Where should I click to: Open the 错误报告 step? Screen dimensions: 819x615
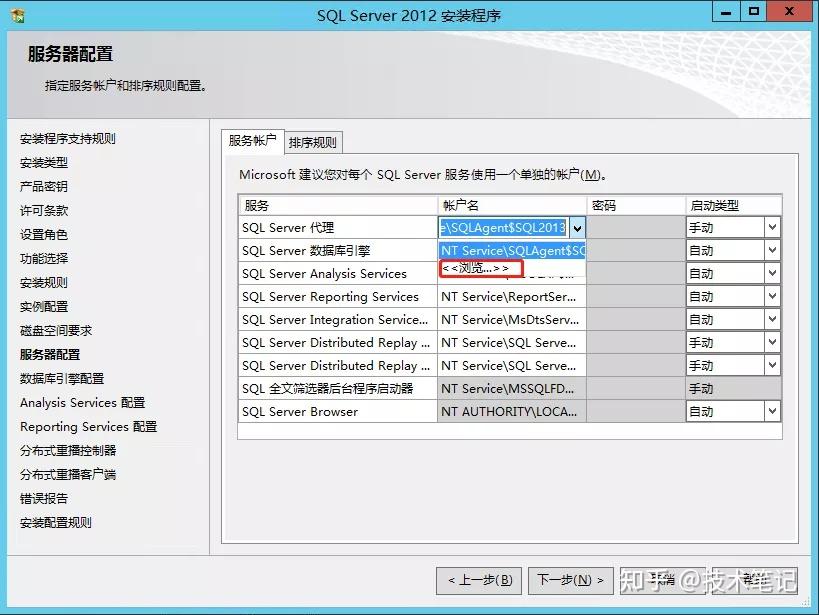pyautogui.click(x=38, y=498)
